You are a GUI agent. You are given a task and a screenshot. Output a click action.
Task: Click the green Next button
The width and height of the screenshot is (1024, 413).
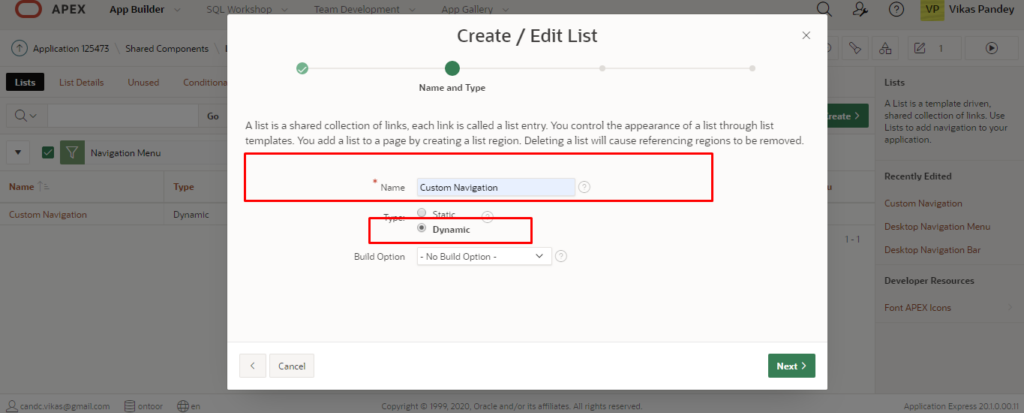click(792, 366)
